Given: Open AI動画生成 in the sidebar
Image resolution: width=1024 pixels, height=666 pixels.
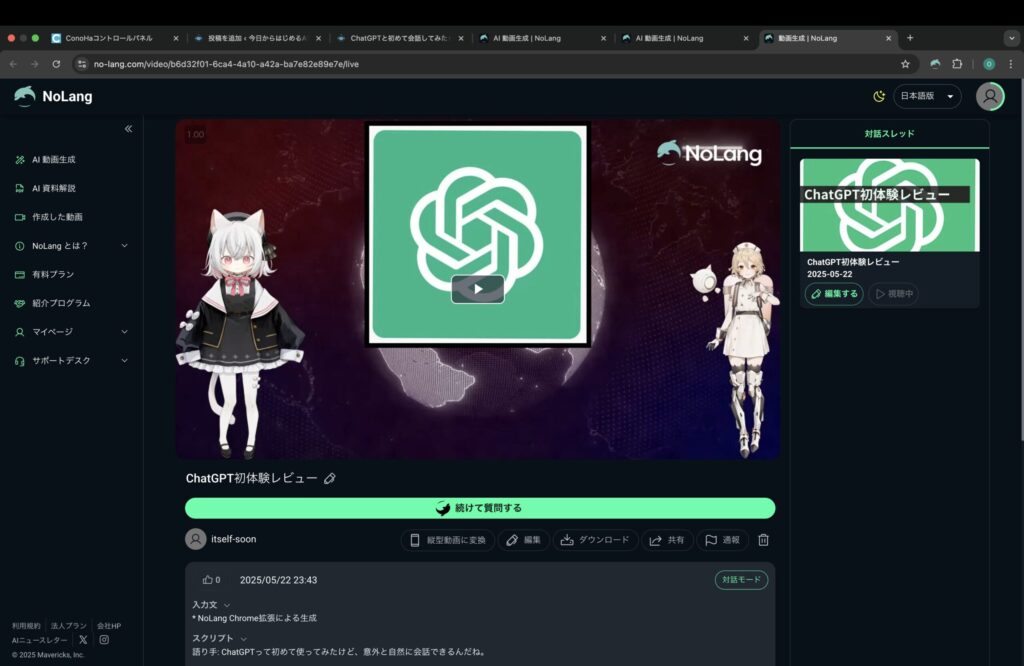Looking at the screenshot, I should click(54, 159).
